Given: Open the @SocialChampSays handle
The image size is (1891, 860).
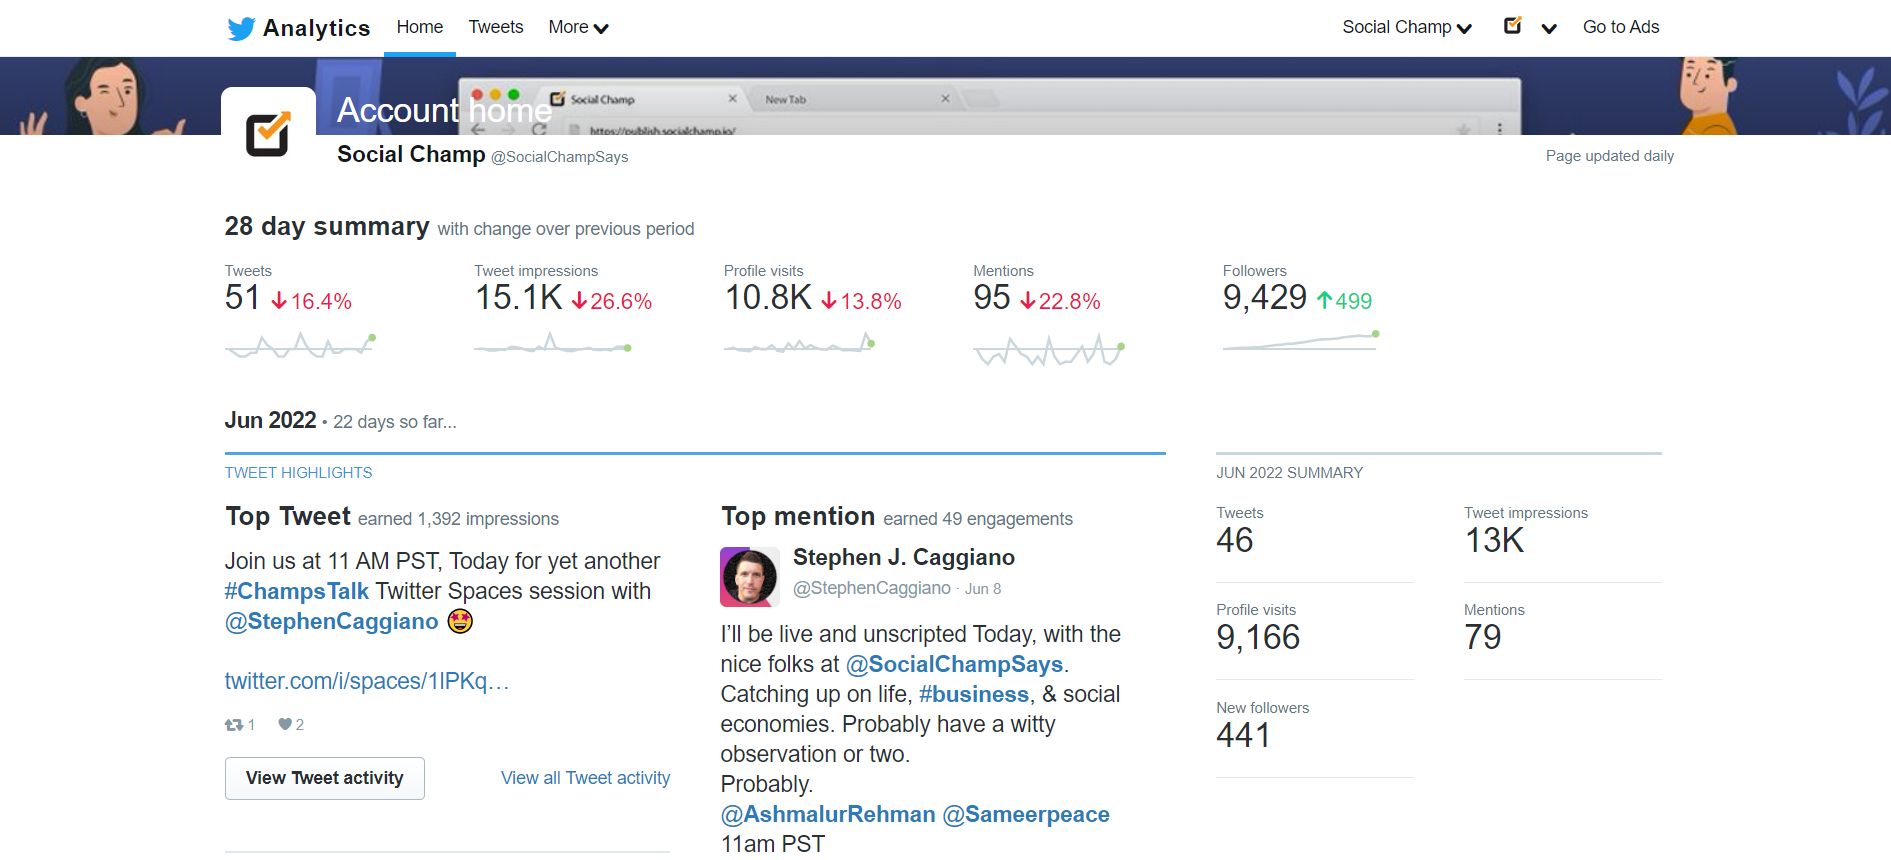Looking at the screenshot, I should click(560, 157).
